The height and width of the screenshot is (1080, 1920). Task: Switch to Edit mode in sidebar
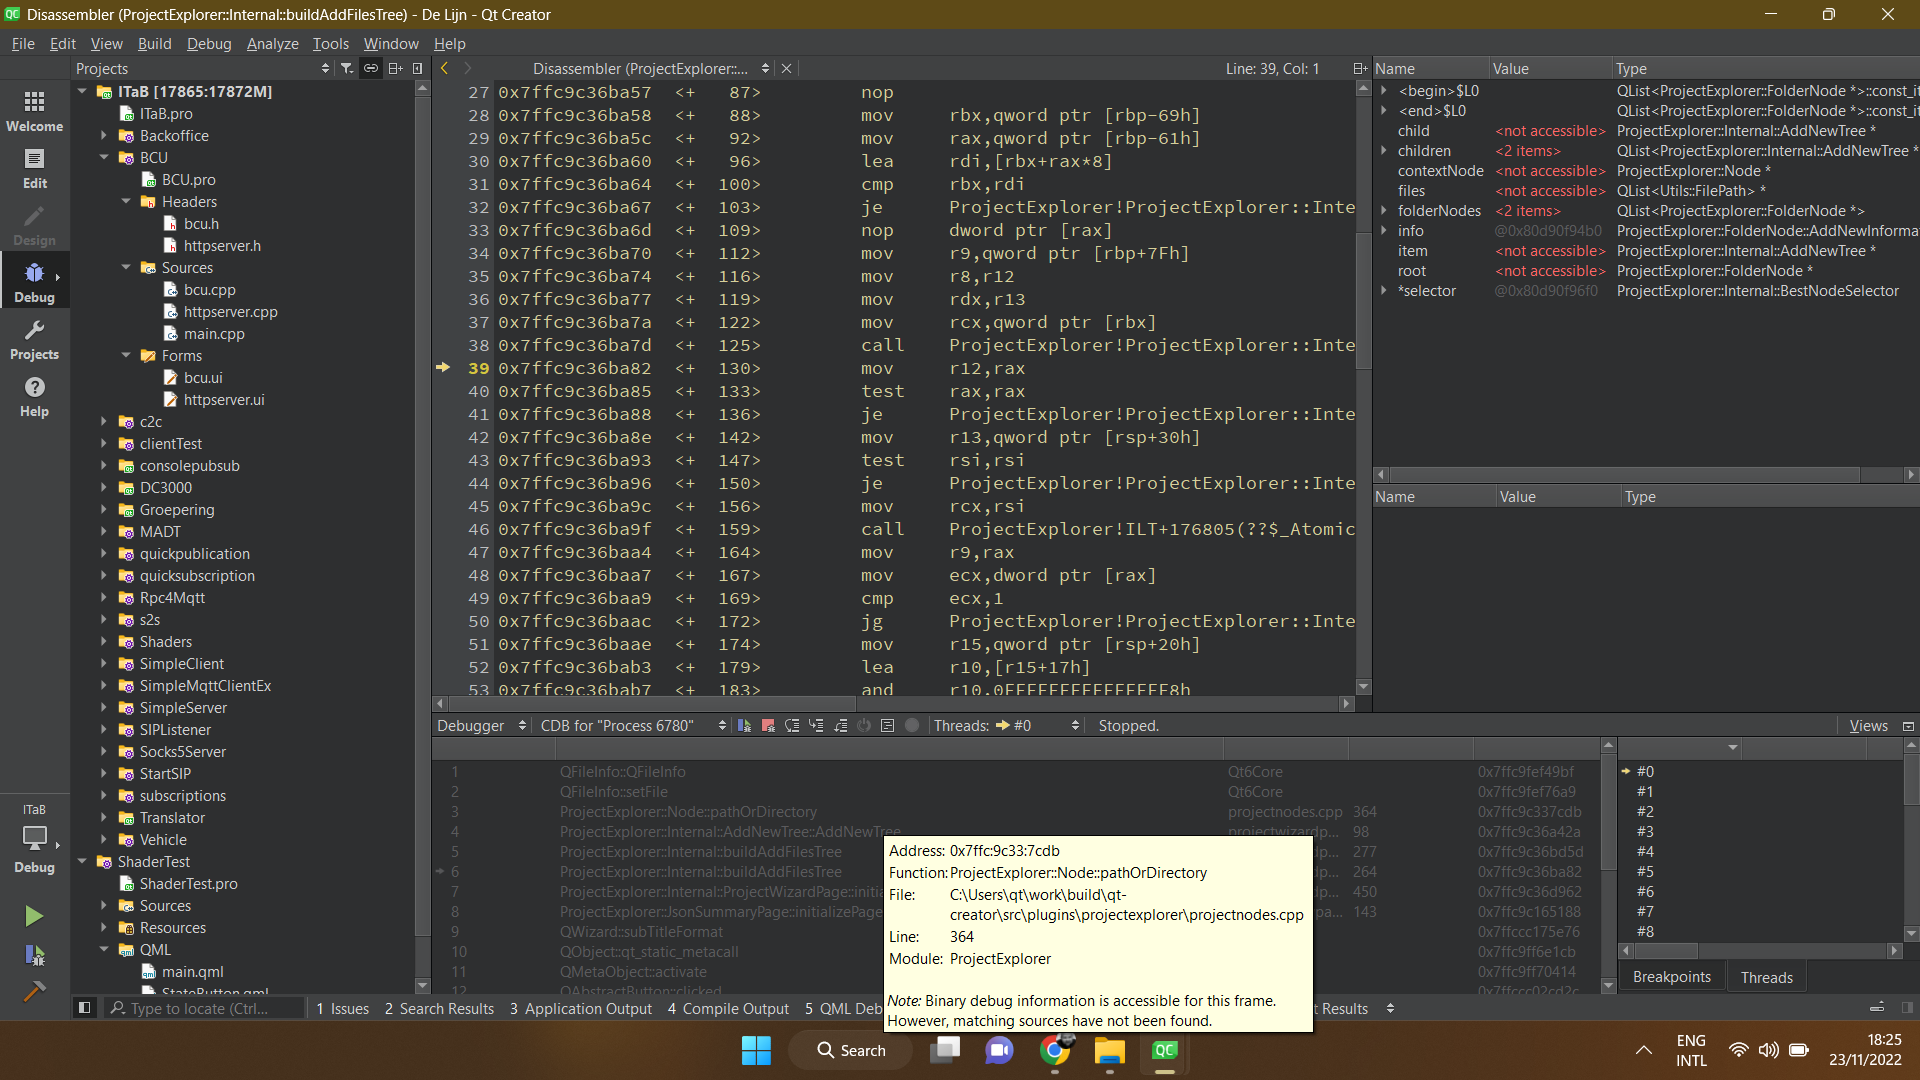coord(34,168)
